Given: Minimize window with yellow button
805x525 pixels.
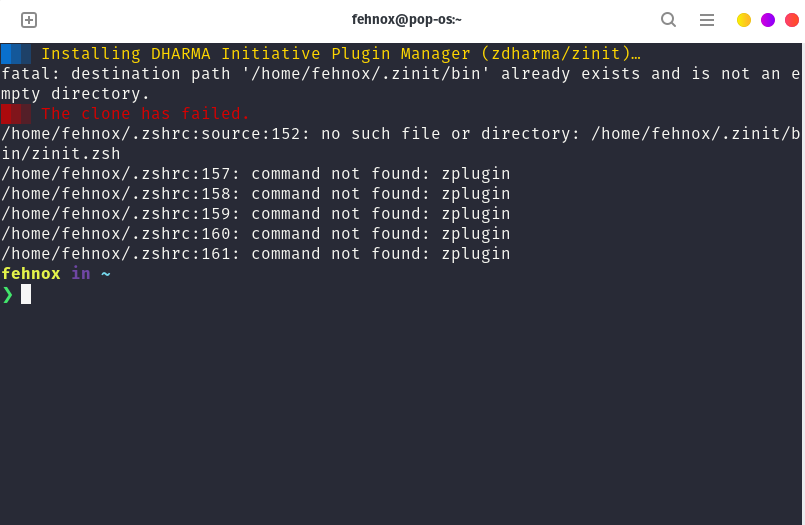Looking at the screenshot, I should click(x=744, y=20).
